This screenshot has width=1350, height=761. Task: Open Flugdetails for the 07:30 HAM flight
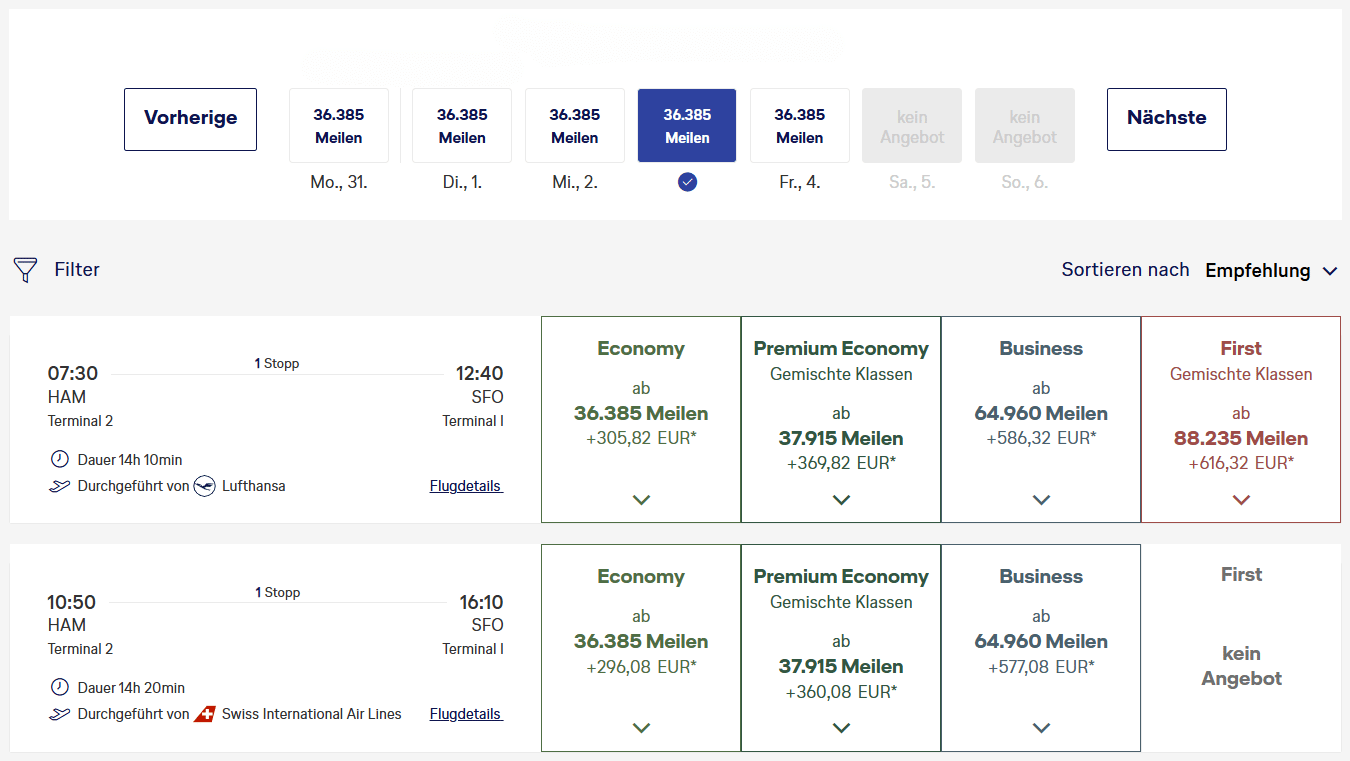pyautogui.click(x=466, y=486)
